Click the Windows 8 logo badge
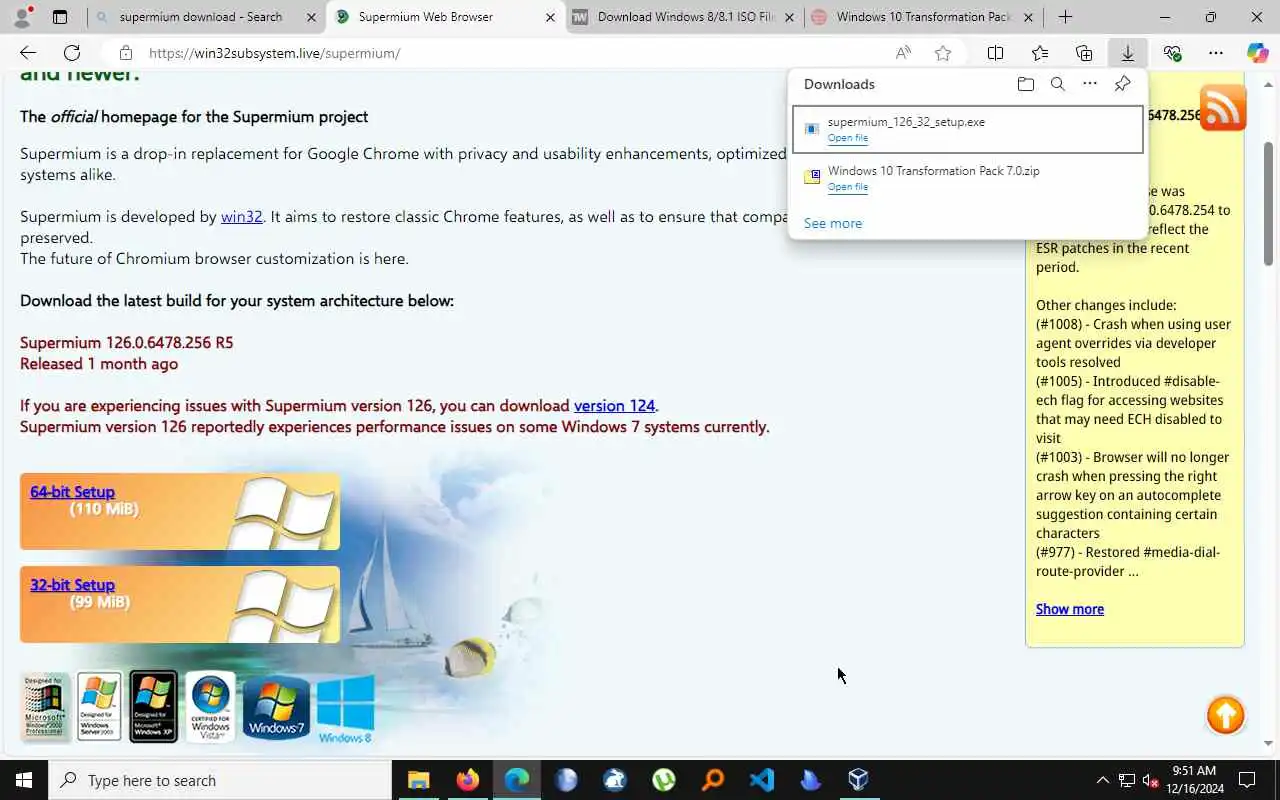Viewport: 1280px width, 800px height. click(x=345, y=709)
